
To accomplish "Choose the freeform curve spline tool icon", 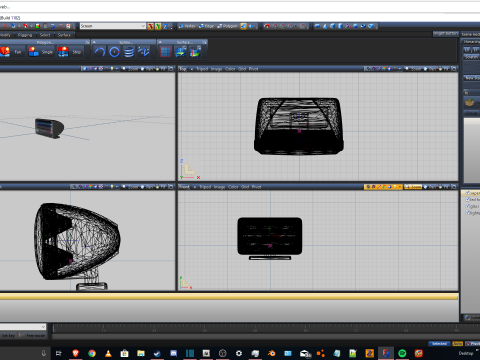I will pyautogui.click(x=144, y=52).
